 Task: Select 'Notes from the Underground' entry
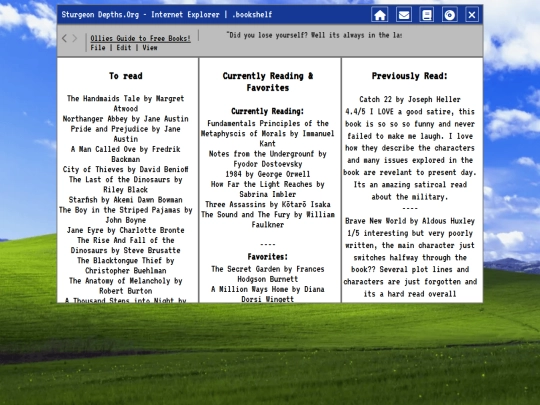(268, 159)
